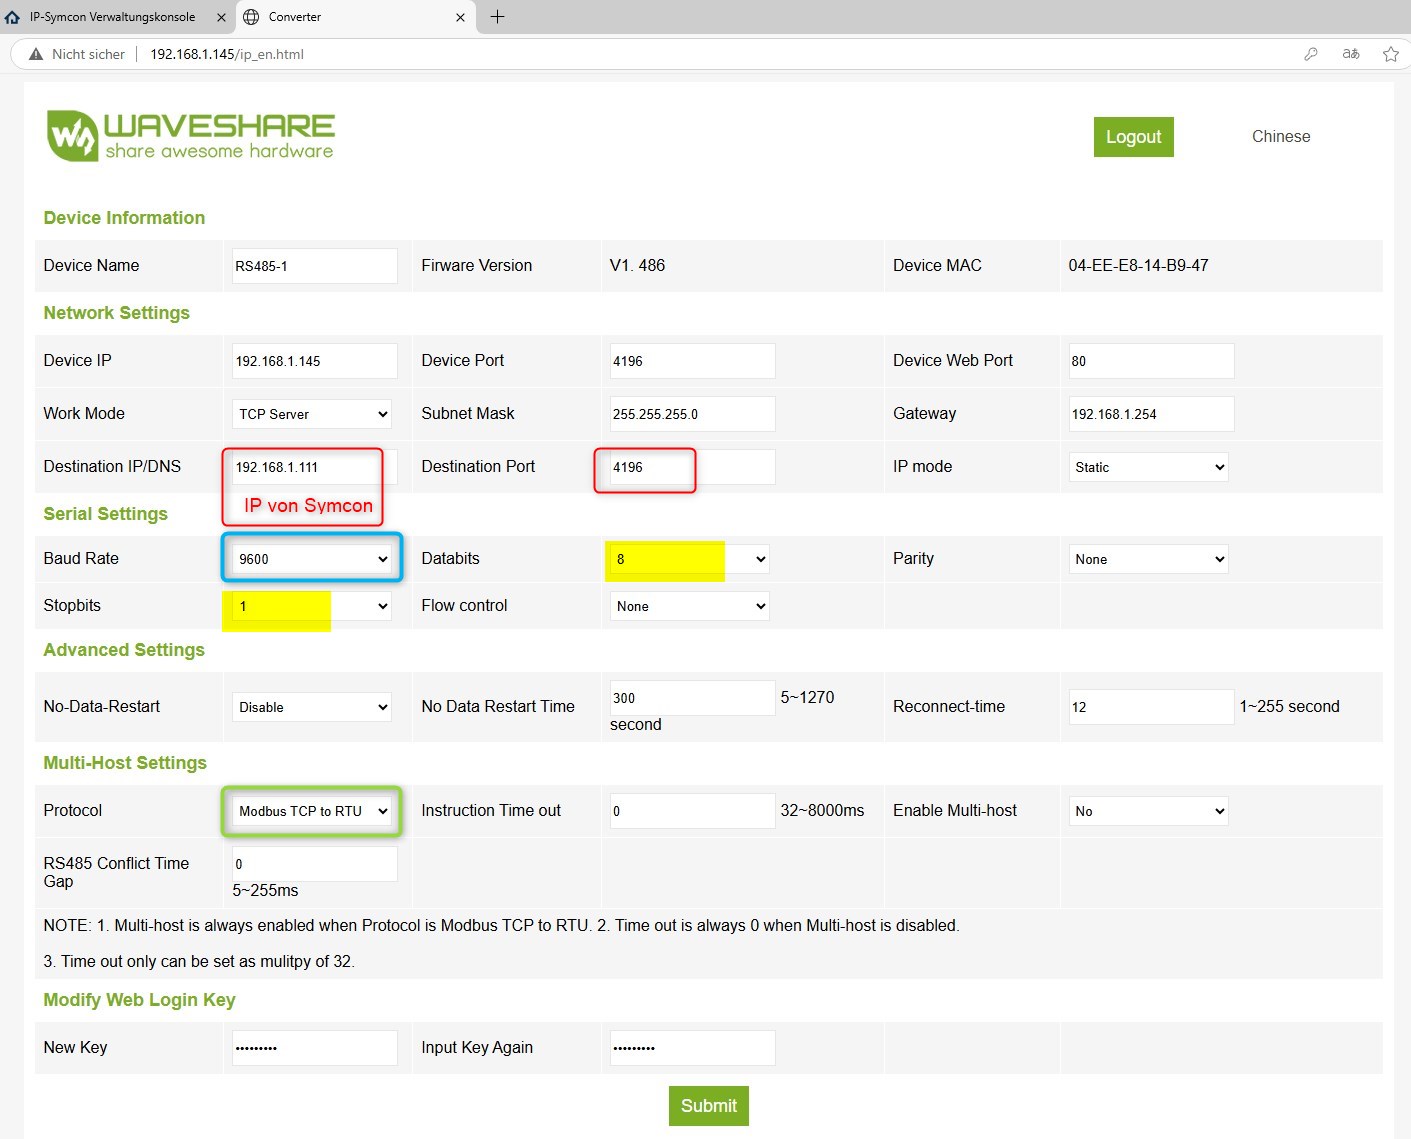Viewport: 1411px width, 1139px height.
Task: Click the Device Name input field
Action: 314,266
